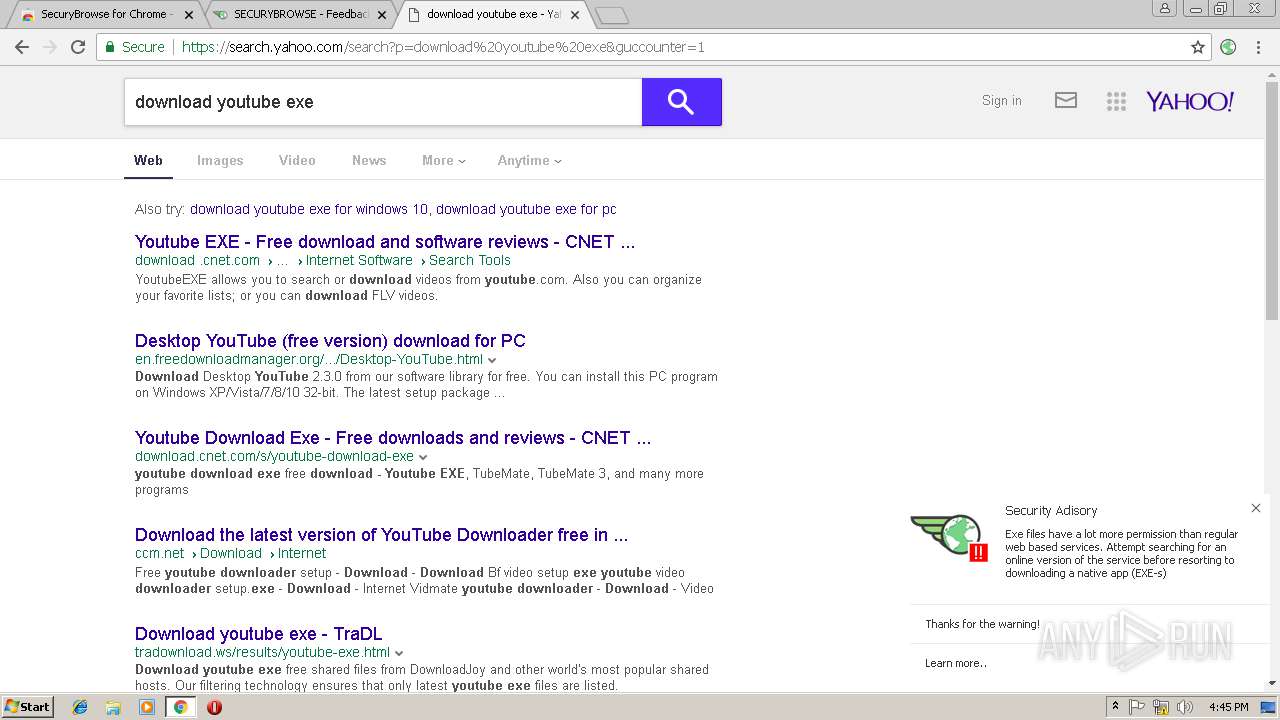Go to Yahoo home via the logo
This screenshot has height=720, width=1280.
[x=1190, y=101]
